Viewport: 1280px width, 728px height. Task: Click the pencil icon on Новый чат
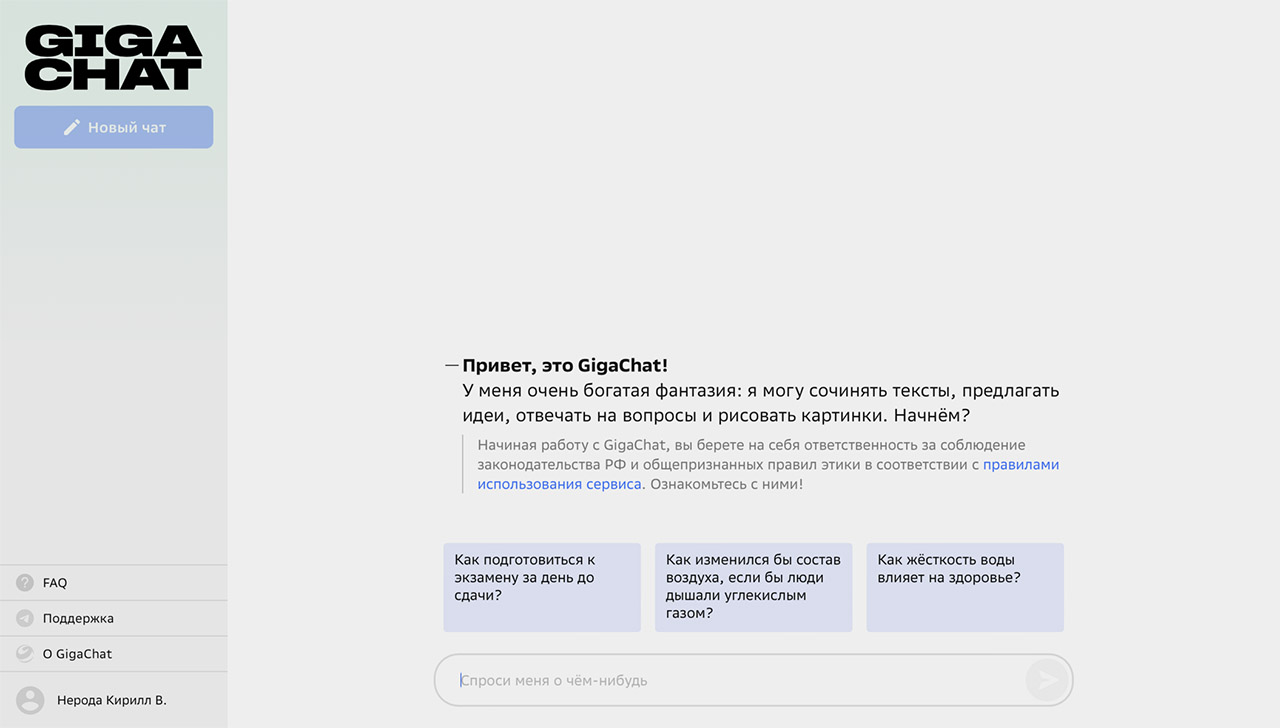pos(71,127)
